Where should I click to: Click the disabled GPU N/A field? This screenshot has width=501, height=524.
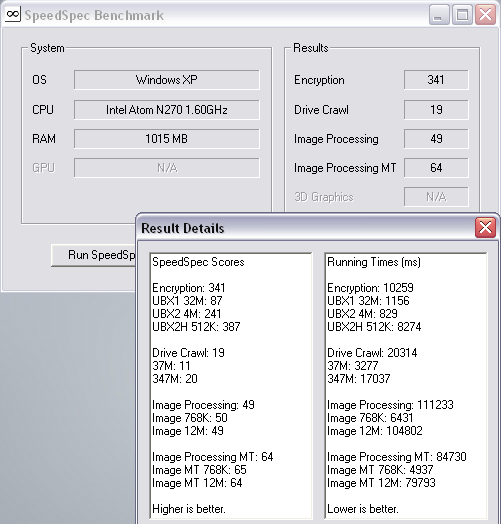pyautogui.click(x=166, y=168)
